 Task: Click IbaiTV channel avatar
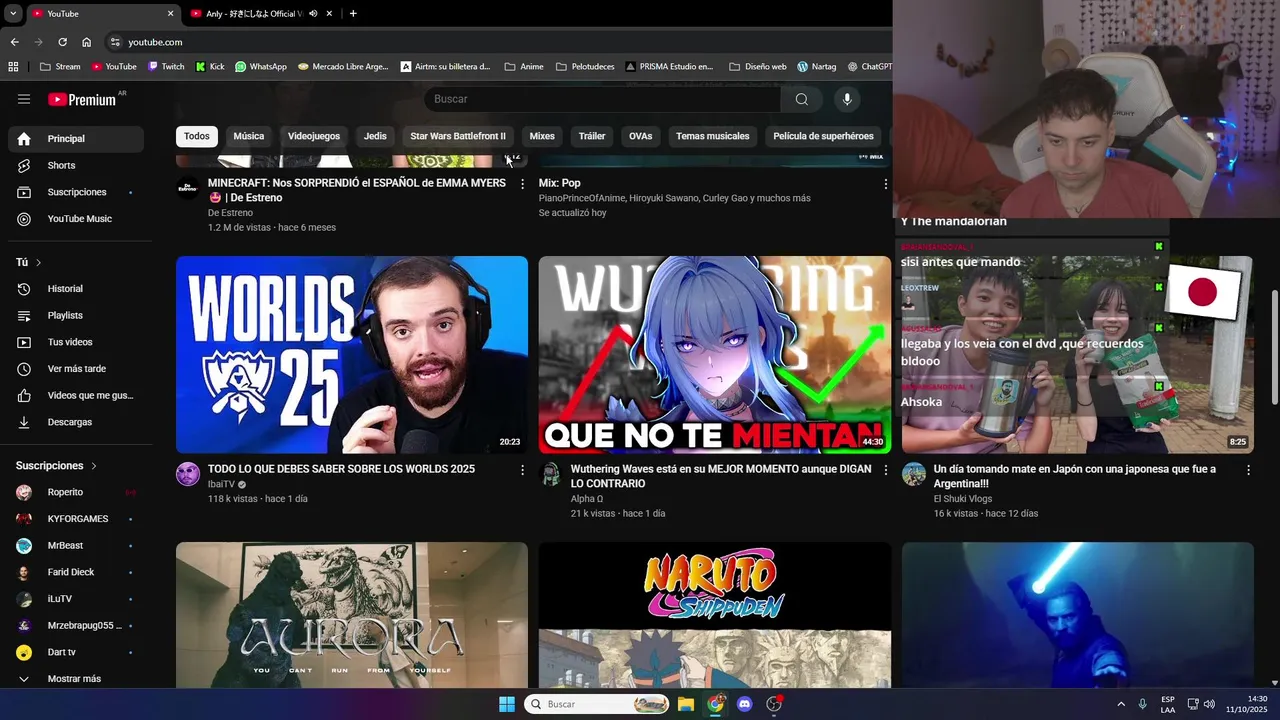pos(188,474)
